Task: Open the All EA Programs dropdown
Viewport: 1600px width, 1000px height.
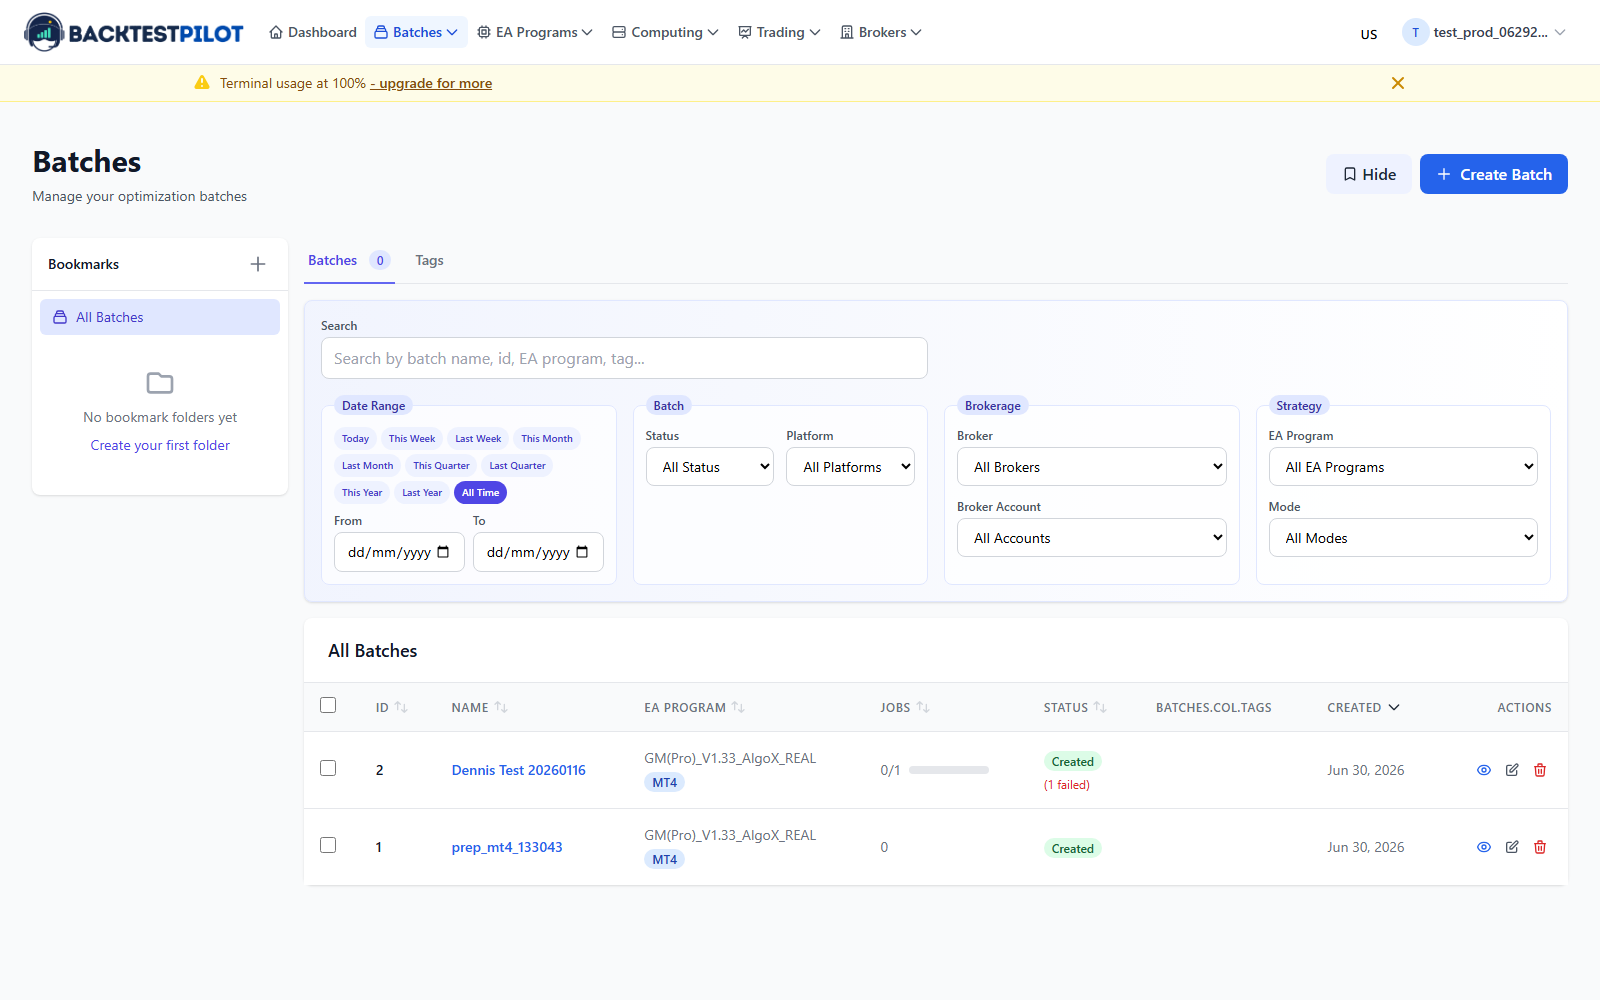Action: 1403,467
